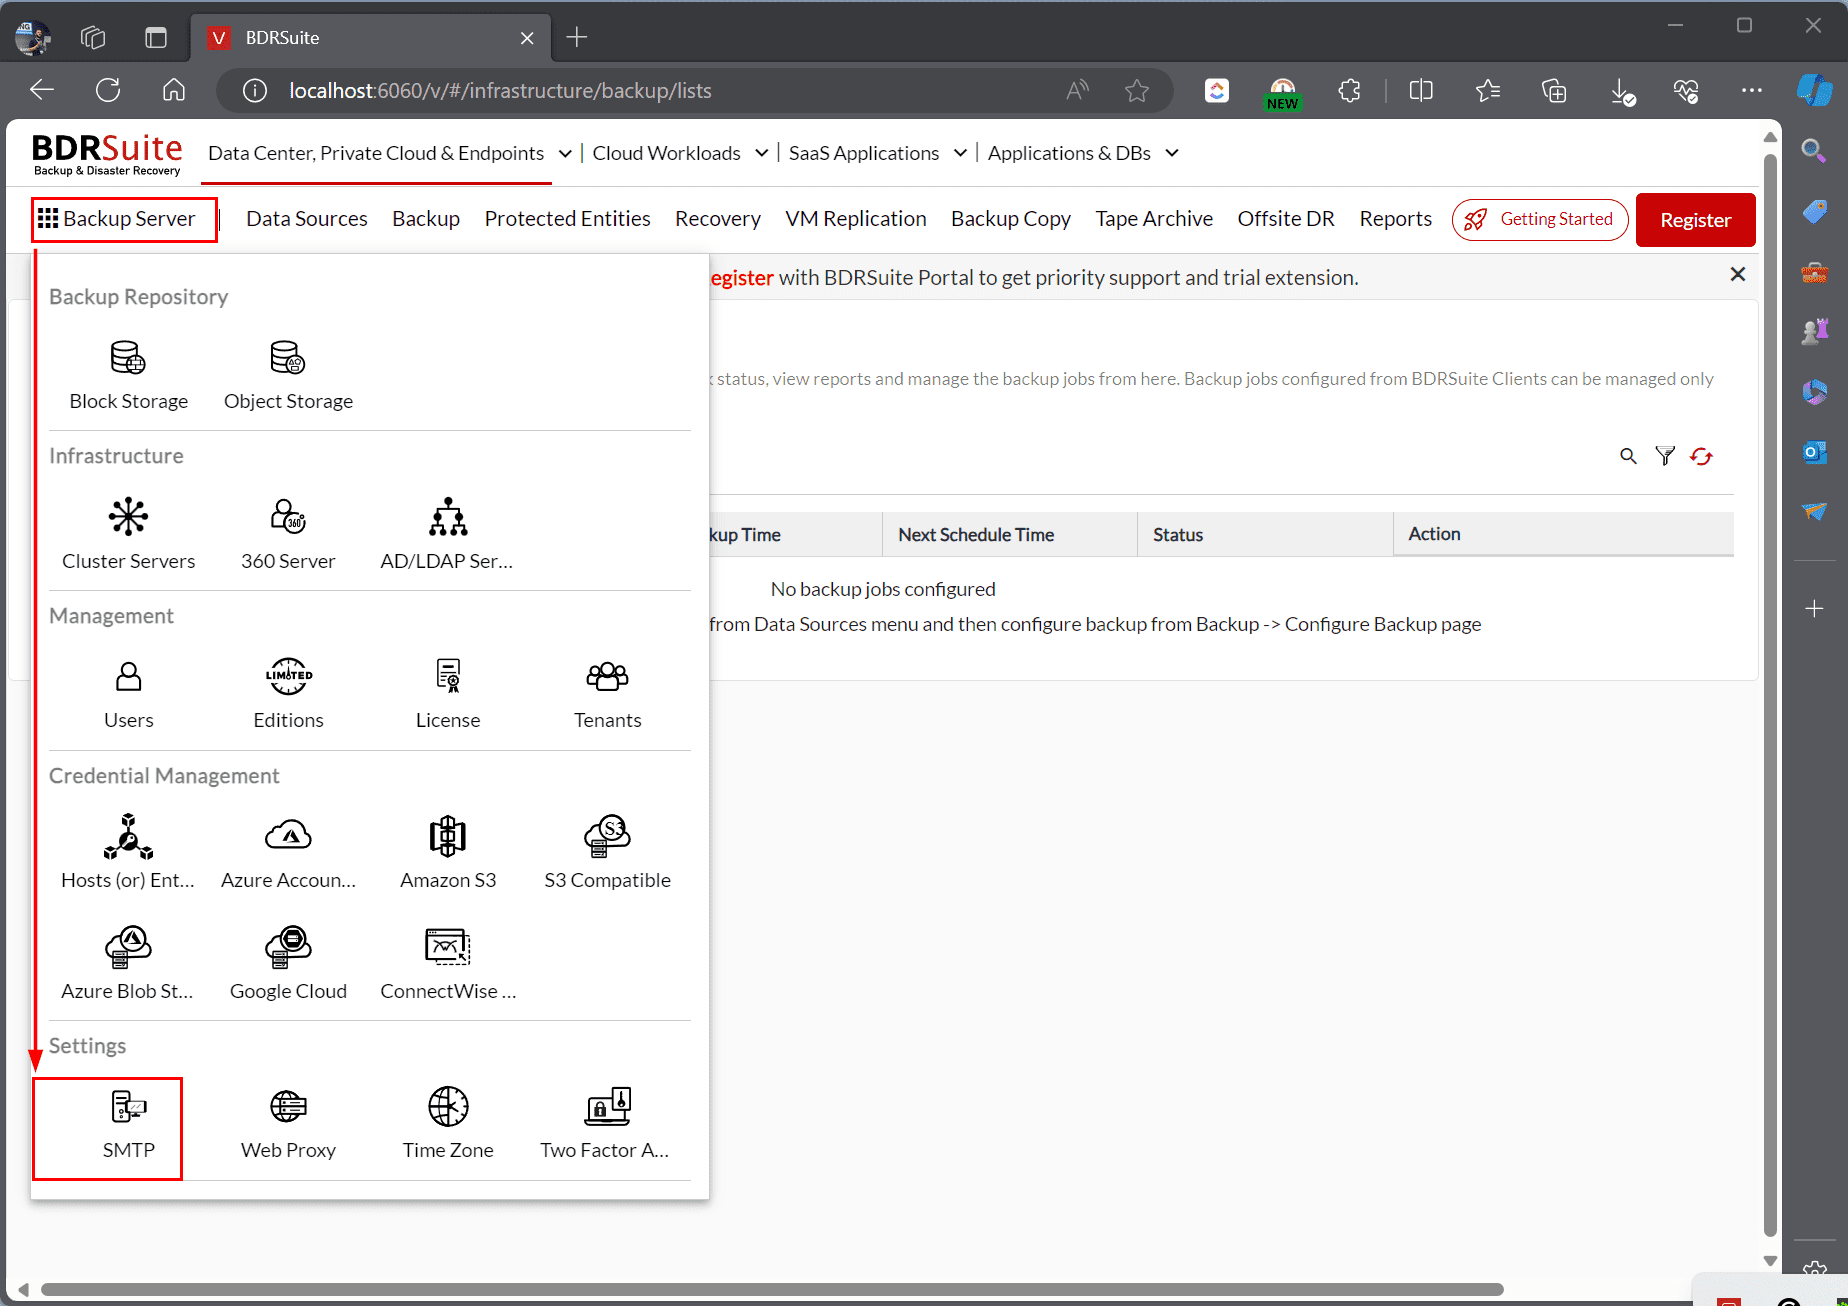Close the BDRSuite browser tab

pyautogui.click(x=527, y=38)
